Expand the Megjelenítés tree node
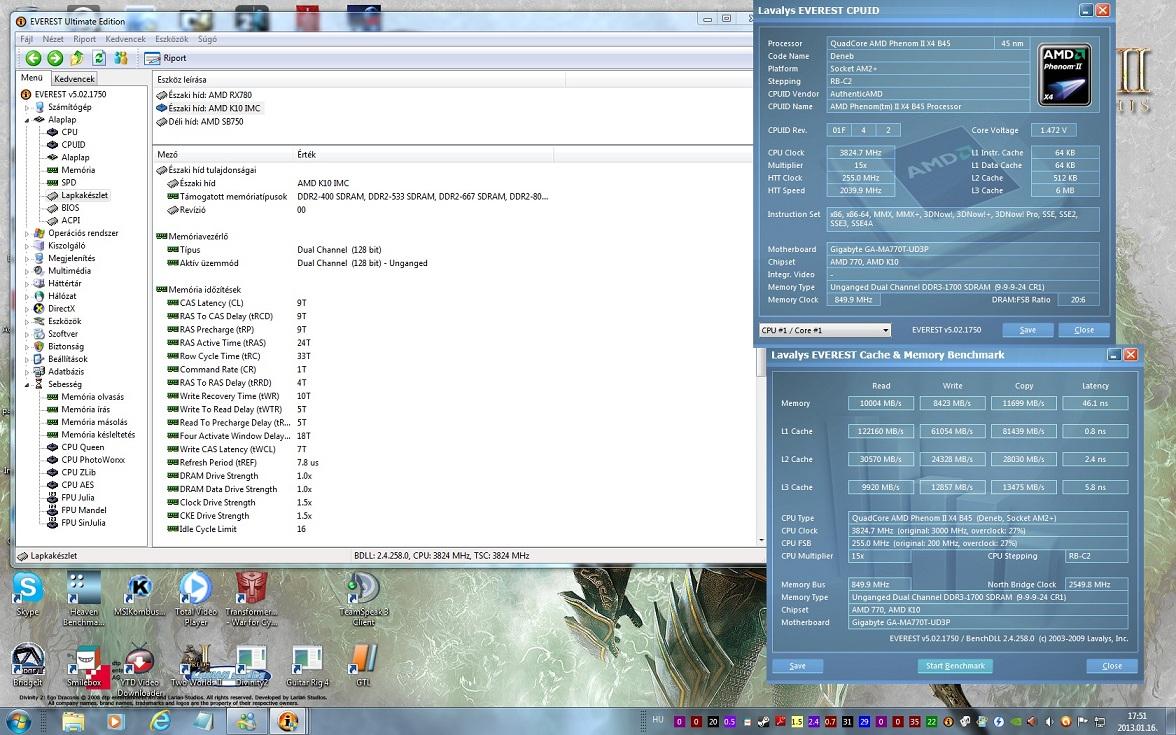This screenshot has height=735, width=1176. pos(27,259)
